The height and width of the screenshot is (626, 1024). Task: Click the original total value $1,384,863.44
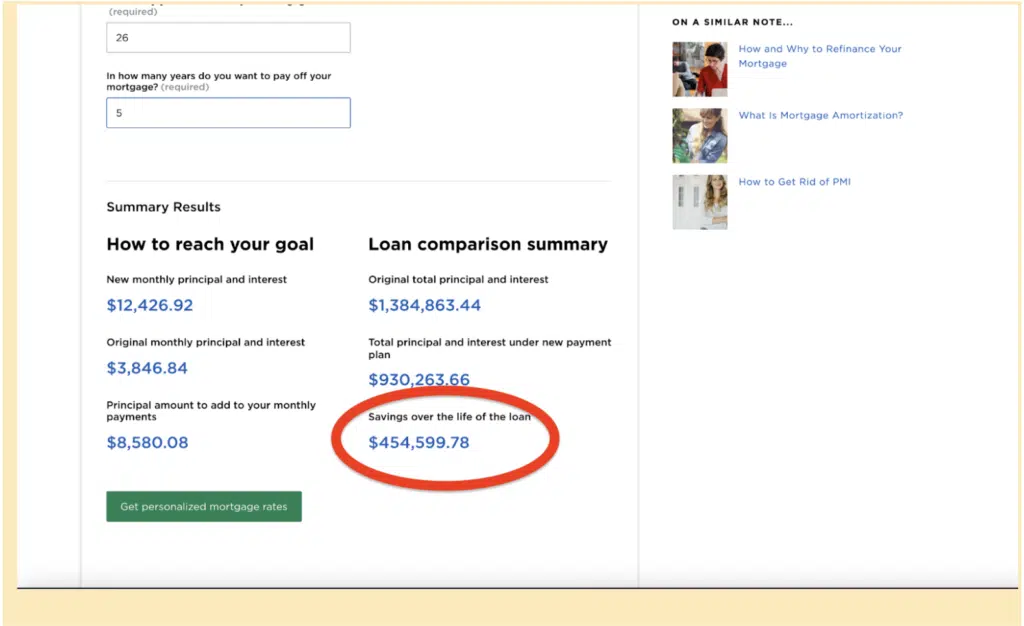coord(425,306)
